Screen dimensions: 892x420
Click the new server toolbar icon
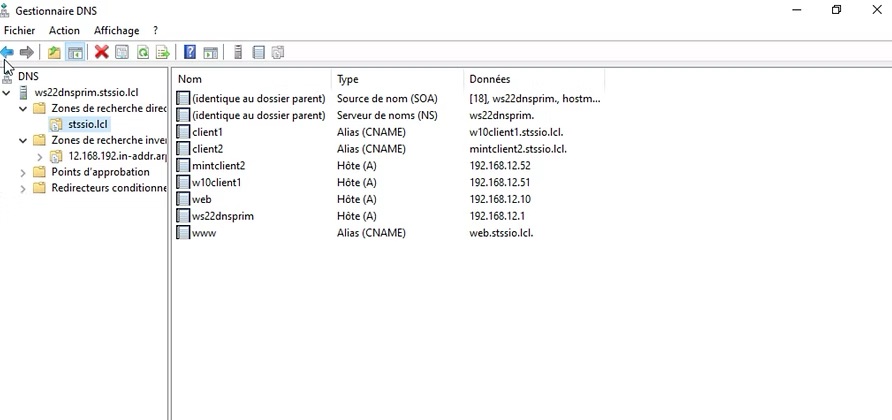click(238, 52)
